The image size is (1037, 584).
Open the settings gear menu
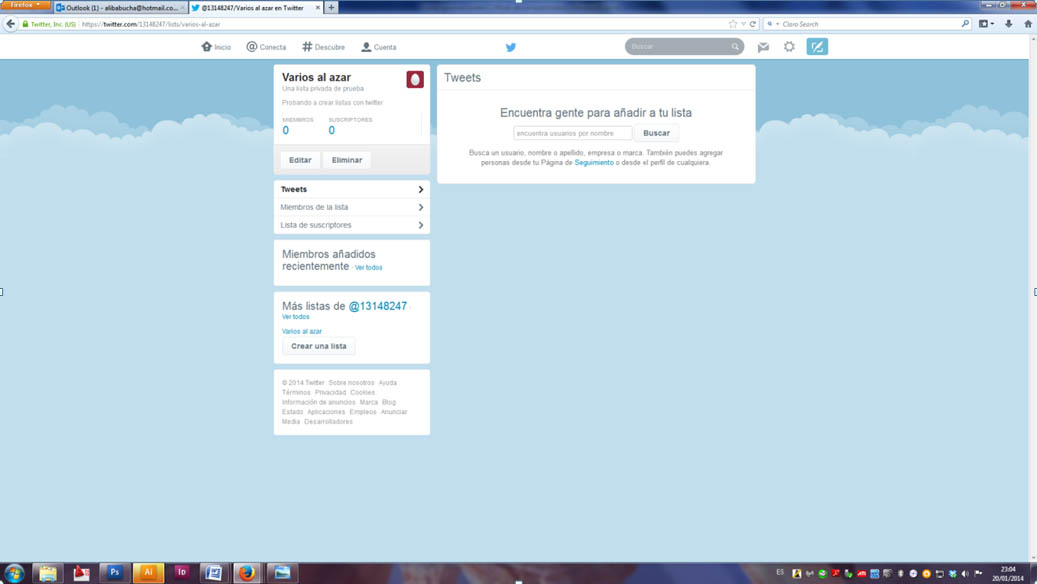click(789, 47)
